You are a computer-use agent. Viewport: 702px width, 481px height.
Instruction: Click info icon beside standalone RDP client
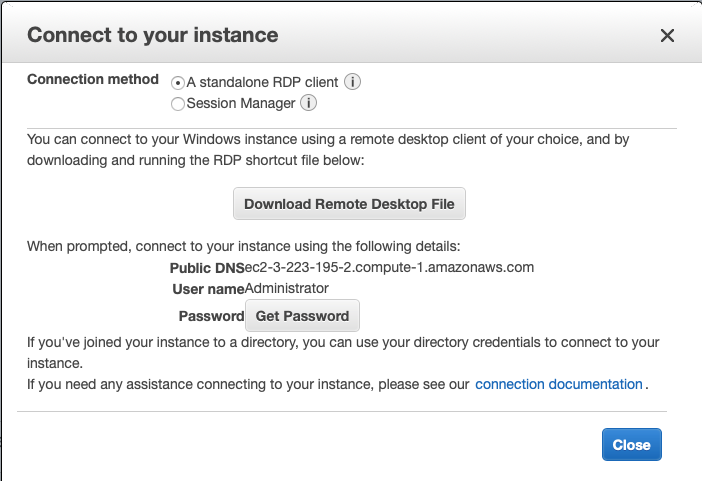coord(353,82)
